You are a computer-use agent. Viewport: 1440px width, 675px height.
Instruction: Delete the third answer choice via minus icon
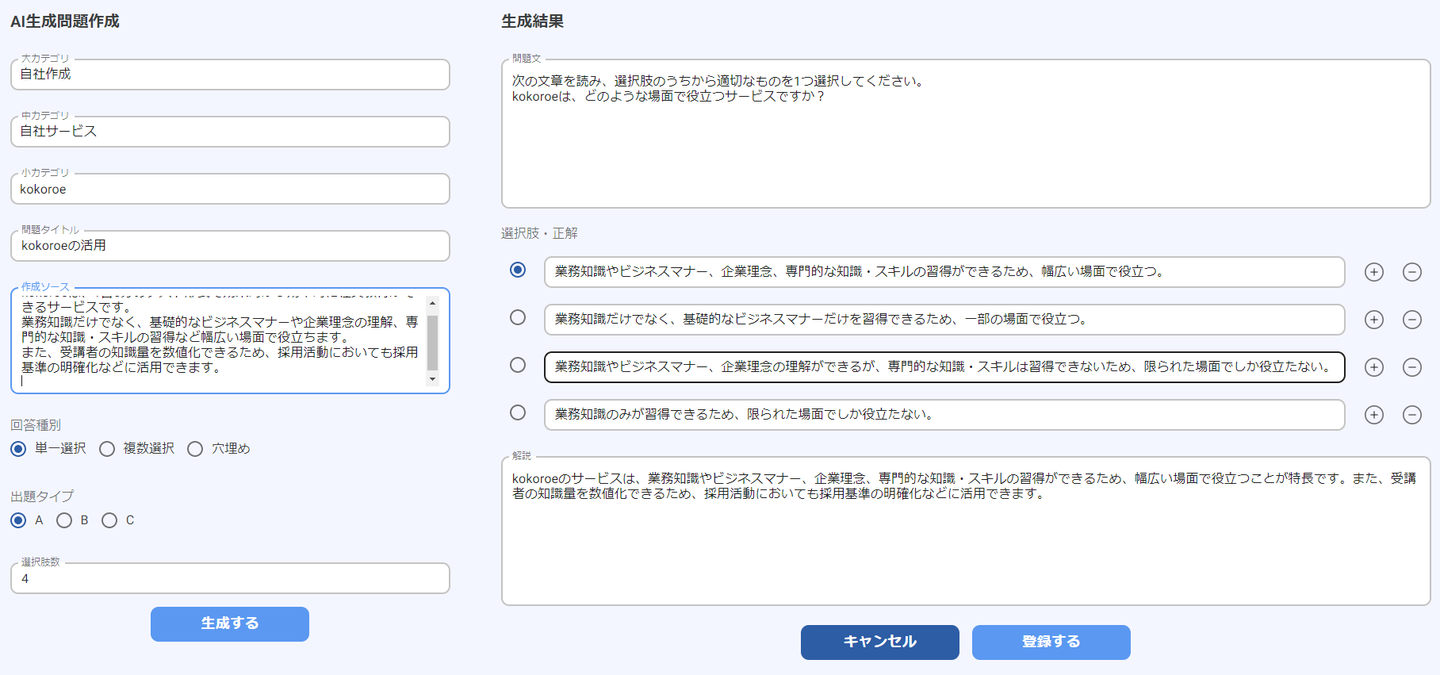[1412, 367]
